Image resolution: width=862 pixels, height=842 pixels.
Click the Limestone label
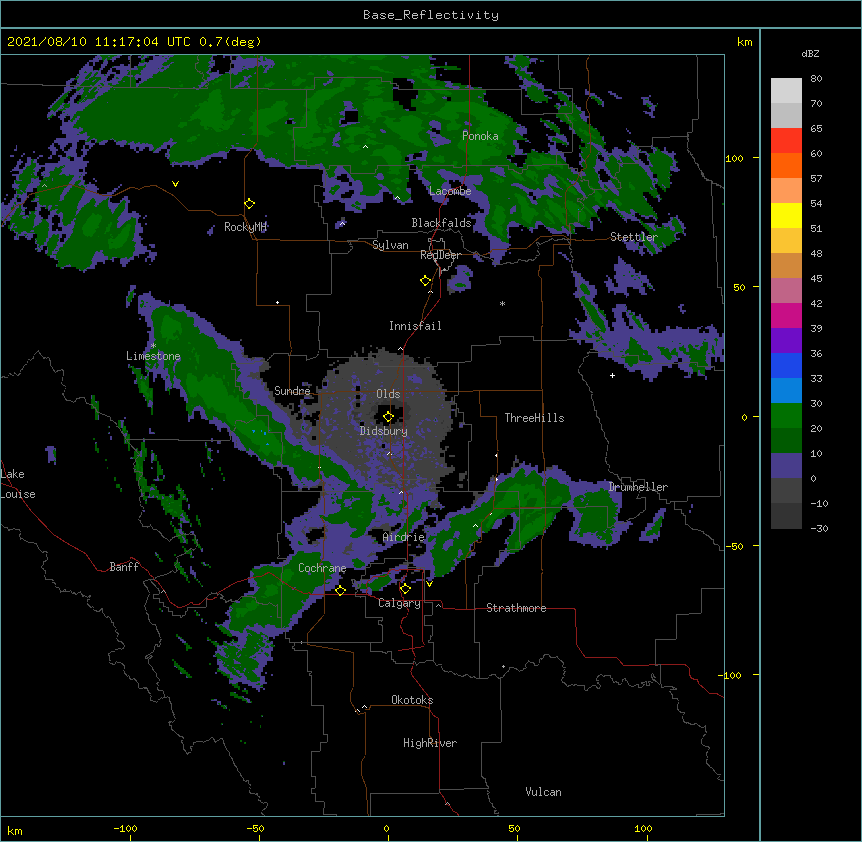[x=153, y=356]
